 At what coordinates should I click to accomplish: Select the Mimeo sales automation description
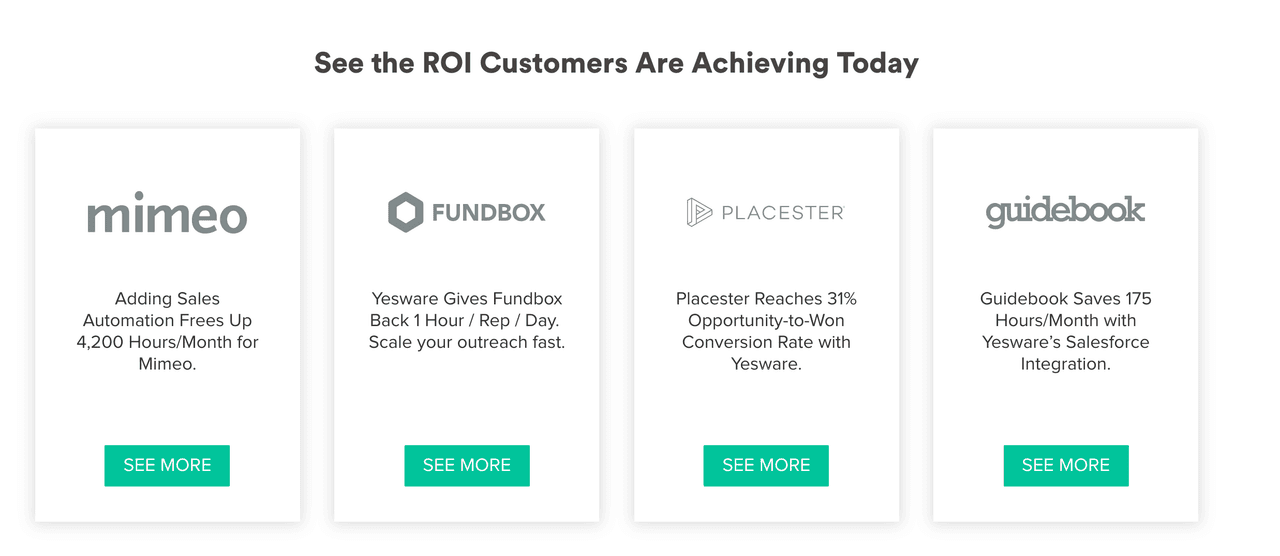click(167, 331)
